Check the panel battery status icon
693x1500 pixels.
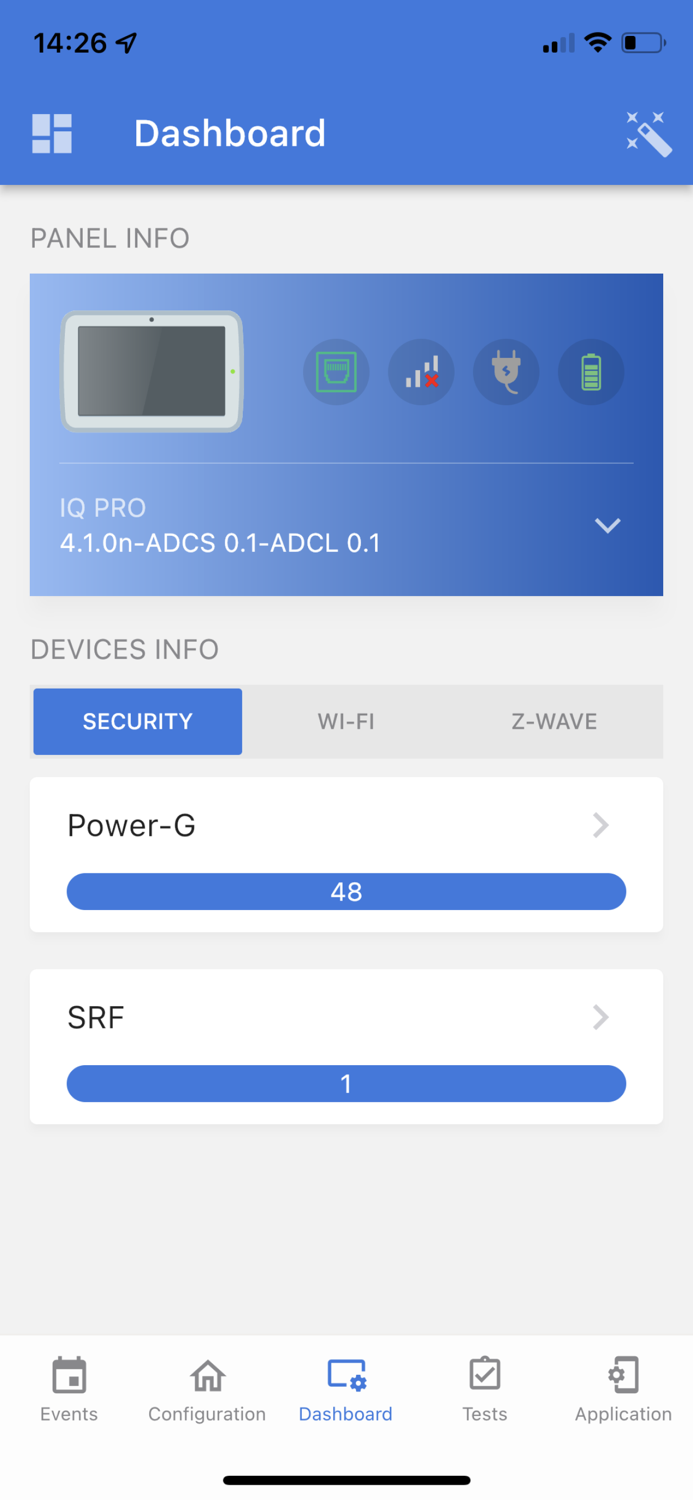pos(590,371)
